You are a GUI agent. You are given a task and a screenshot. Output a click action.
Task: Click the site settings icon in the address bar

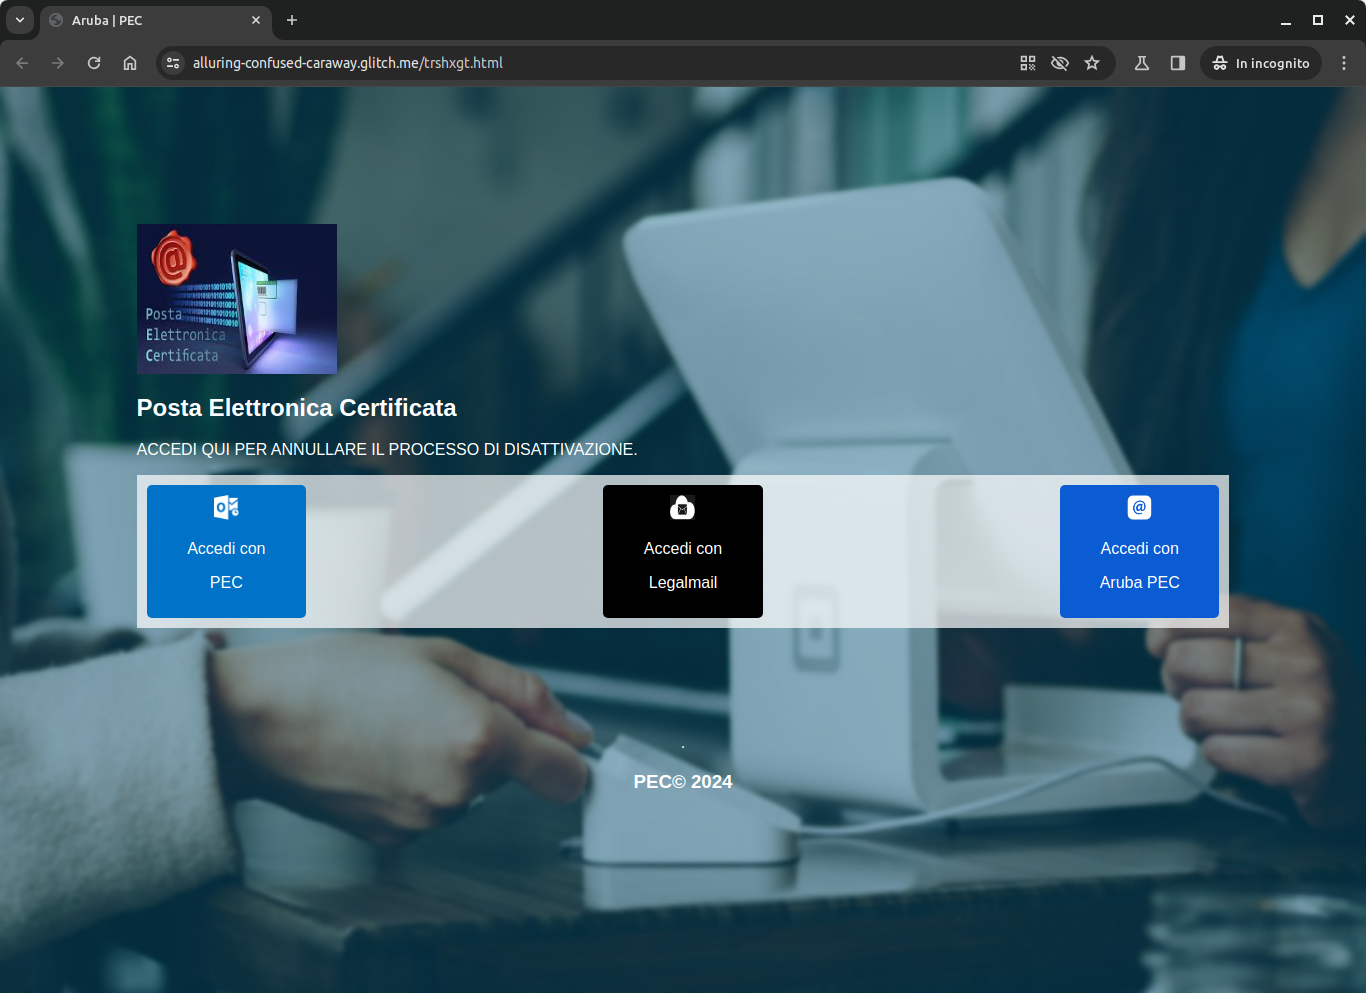(x=172, y=62)
